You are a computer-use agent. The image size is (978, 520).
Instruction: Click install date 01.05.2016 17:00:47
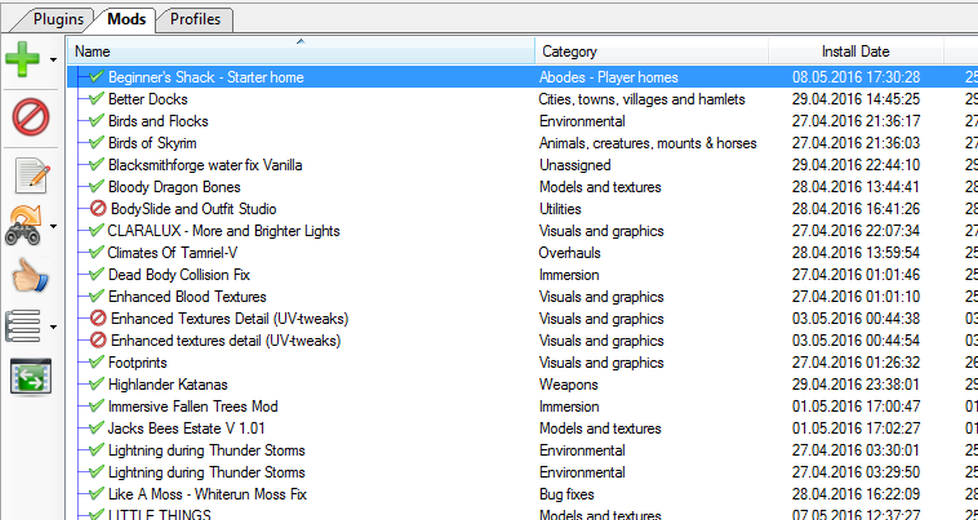click(856, 407)
